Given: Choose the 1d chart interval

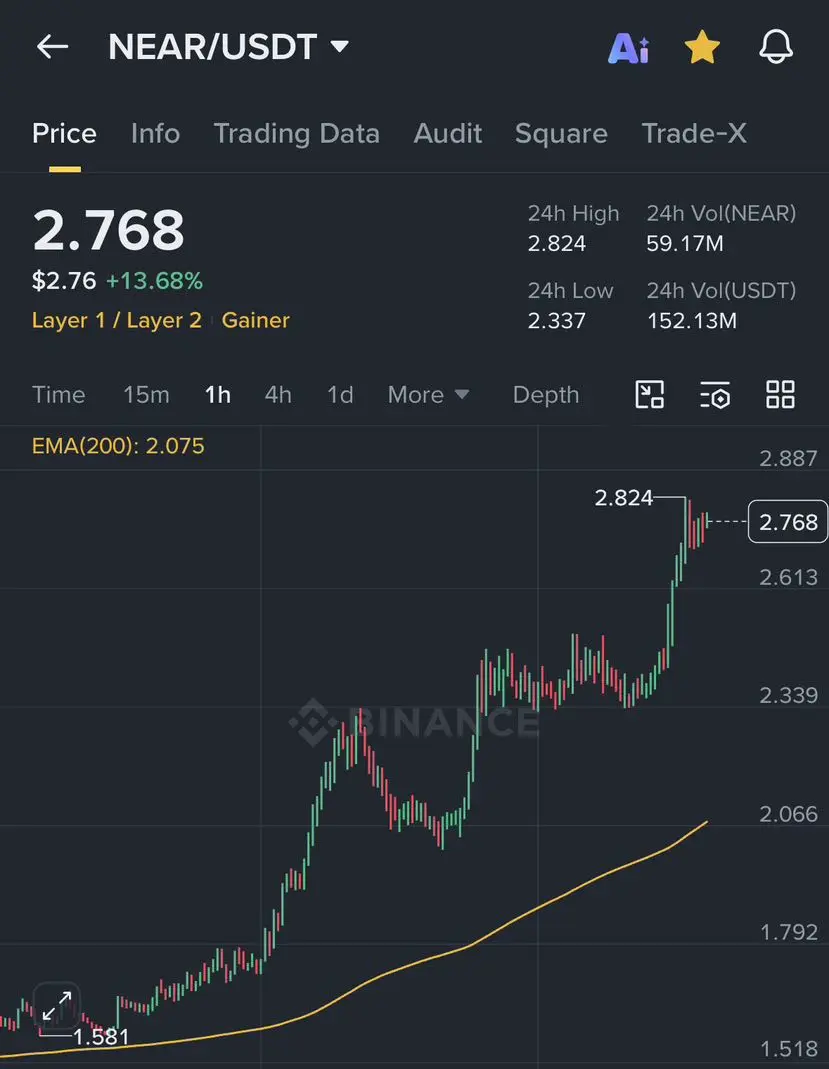Looking at the screenshot, I should pyautogui.click(x=340, y=395).
